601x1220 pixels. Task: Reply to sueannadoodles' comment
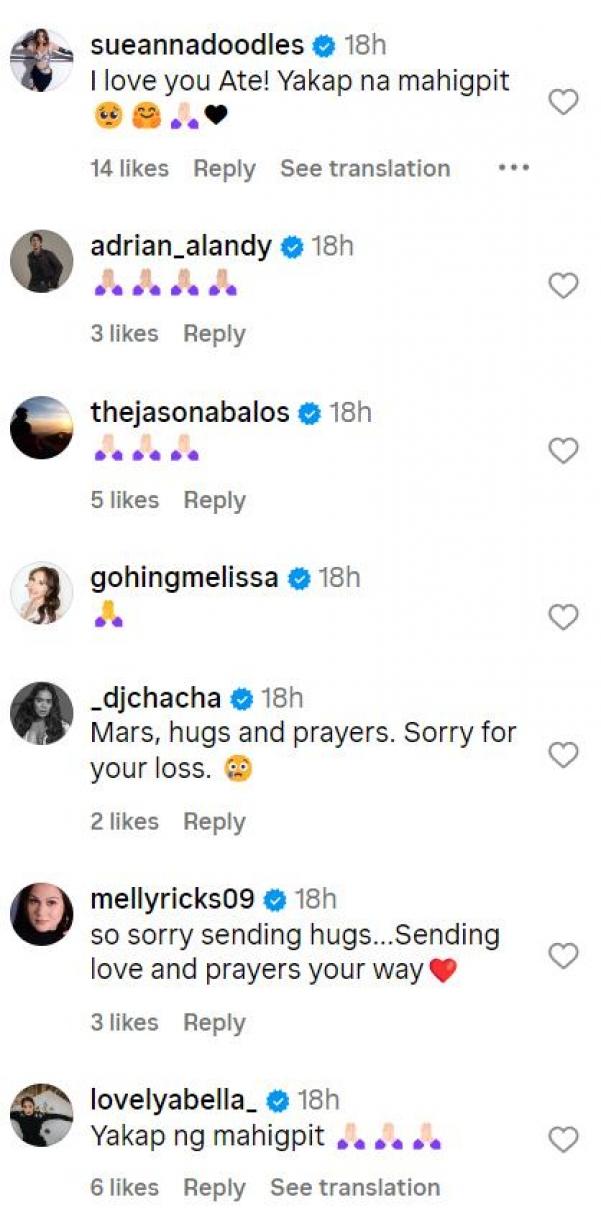click(224, 169)
